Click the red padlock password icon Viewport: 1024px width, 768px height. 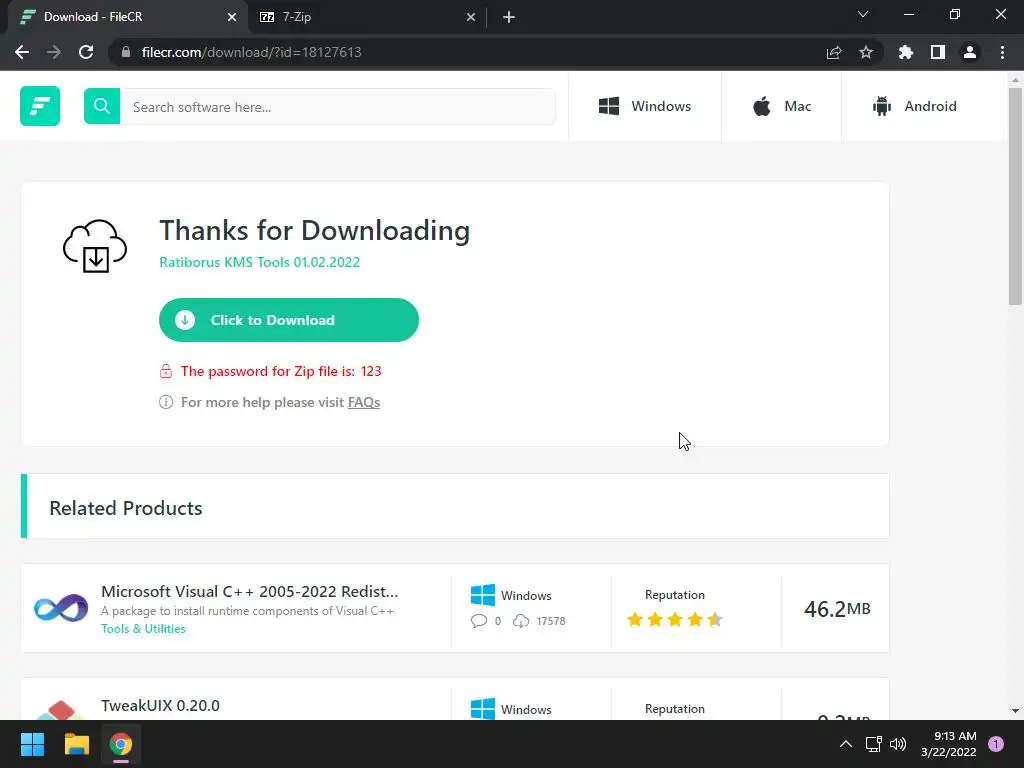[x=166, y=371]
